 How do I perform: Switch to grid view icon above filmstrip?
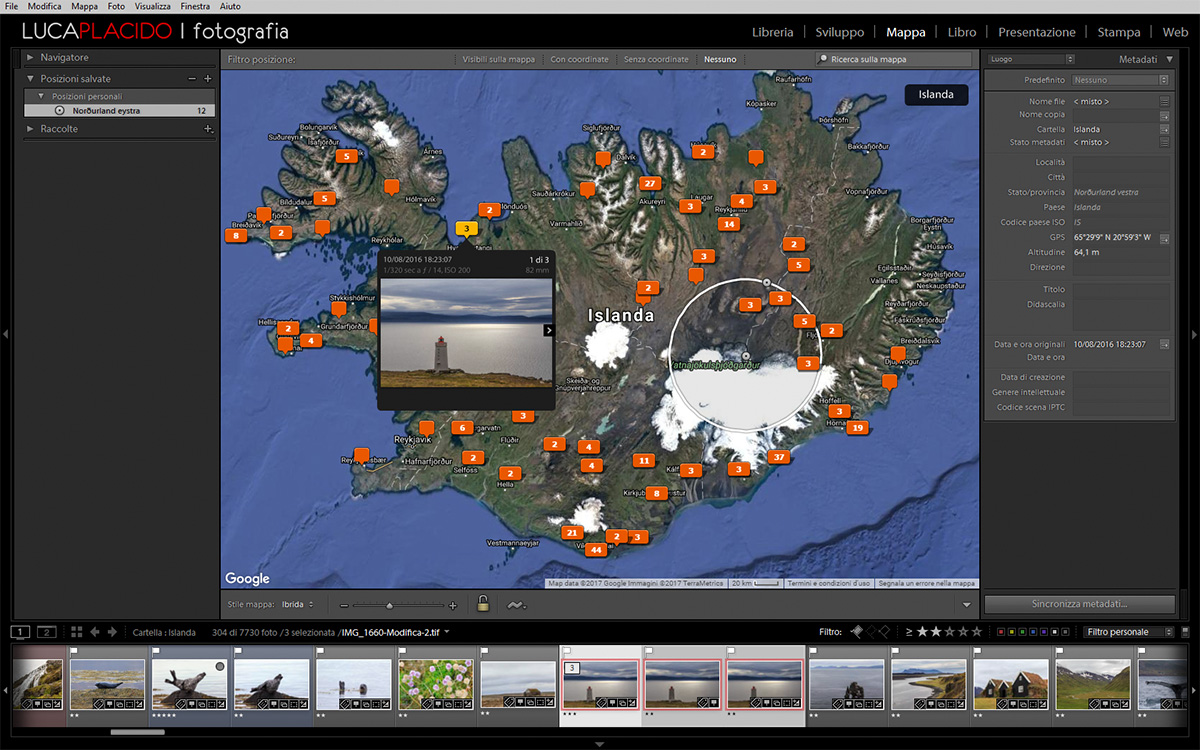point(77,632)
